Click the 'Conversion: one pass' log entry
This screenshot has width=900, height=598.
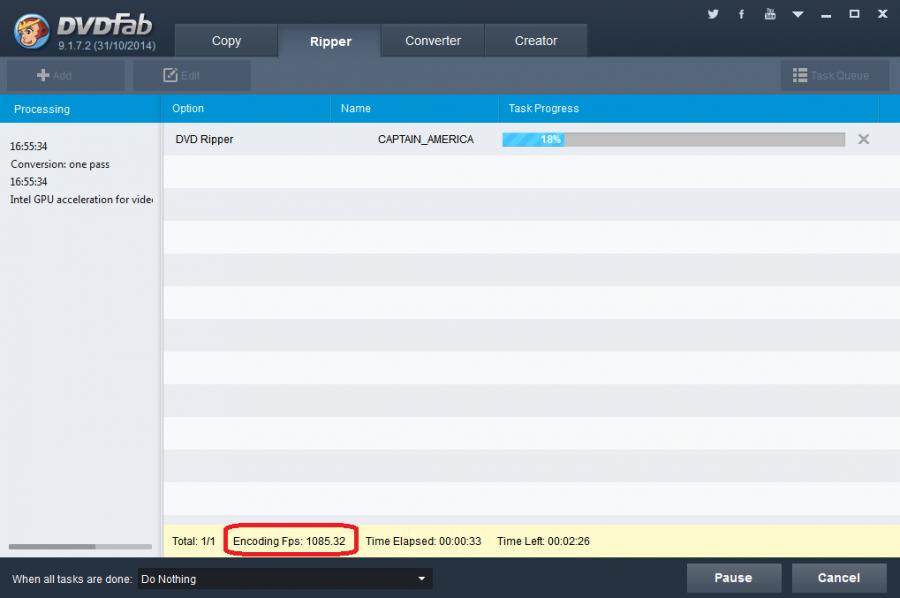[x=60, y=164]
